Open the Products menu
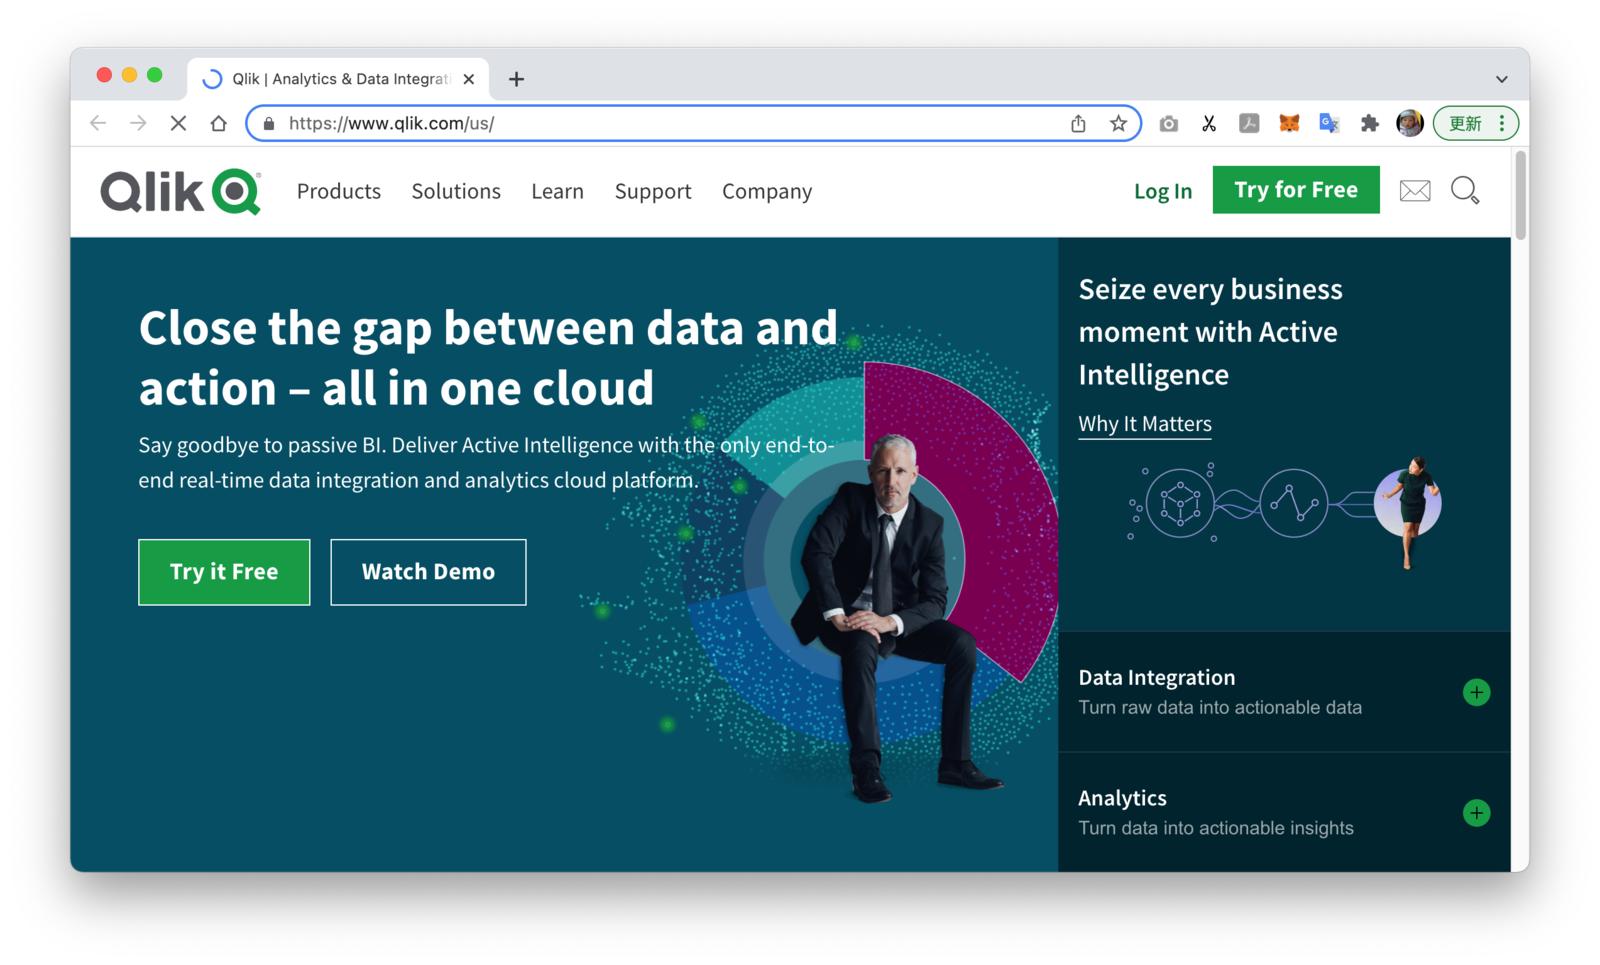This screenshot has height=965, width=1600. tap(339, 191)
